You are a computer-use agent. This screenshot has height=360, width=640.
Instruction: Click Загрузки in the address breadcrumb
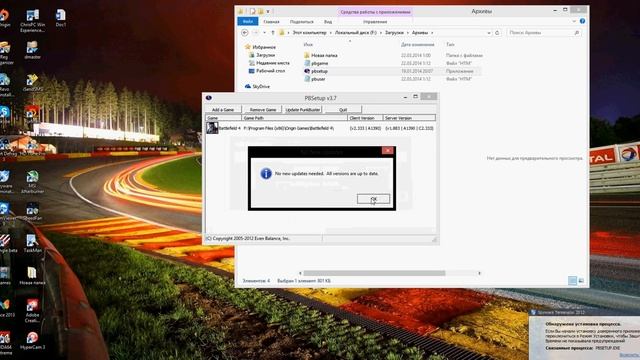pos(394,33)
